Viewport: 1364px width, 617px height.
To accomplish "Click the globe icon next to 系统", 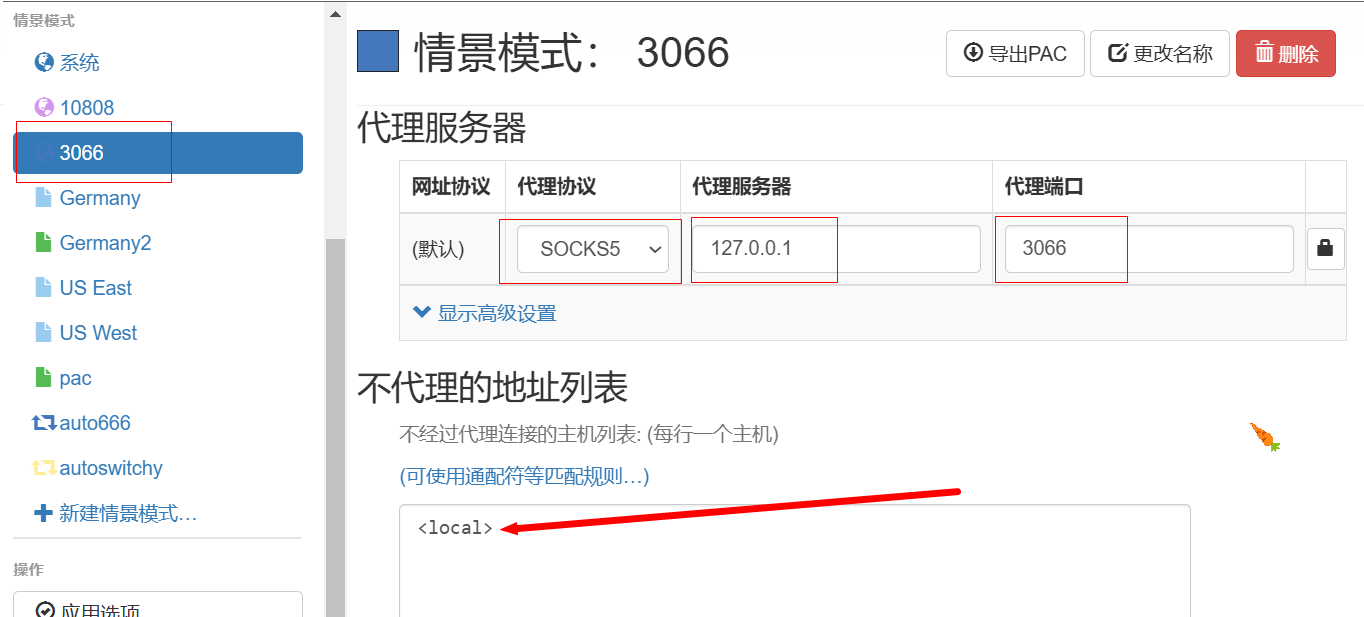I will [x=44, y=63].
